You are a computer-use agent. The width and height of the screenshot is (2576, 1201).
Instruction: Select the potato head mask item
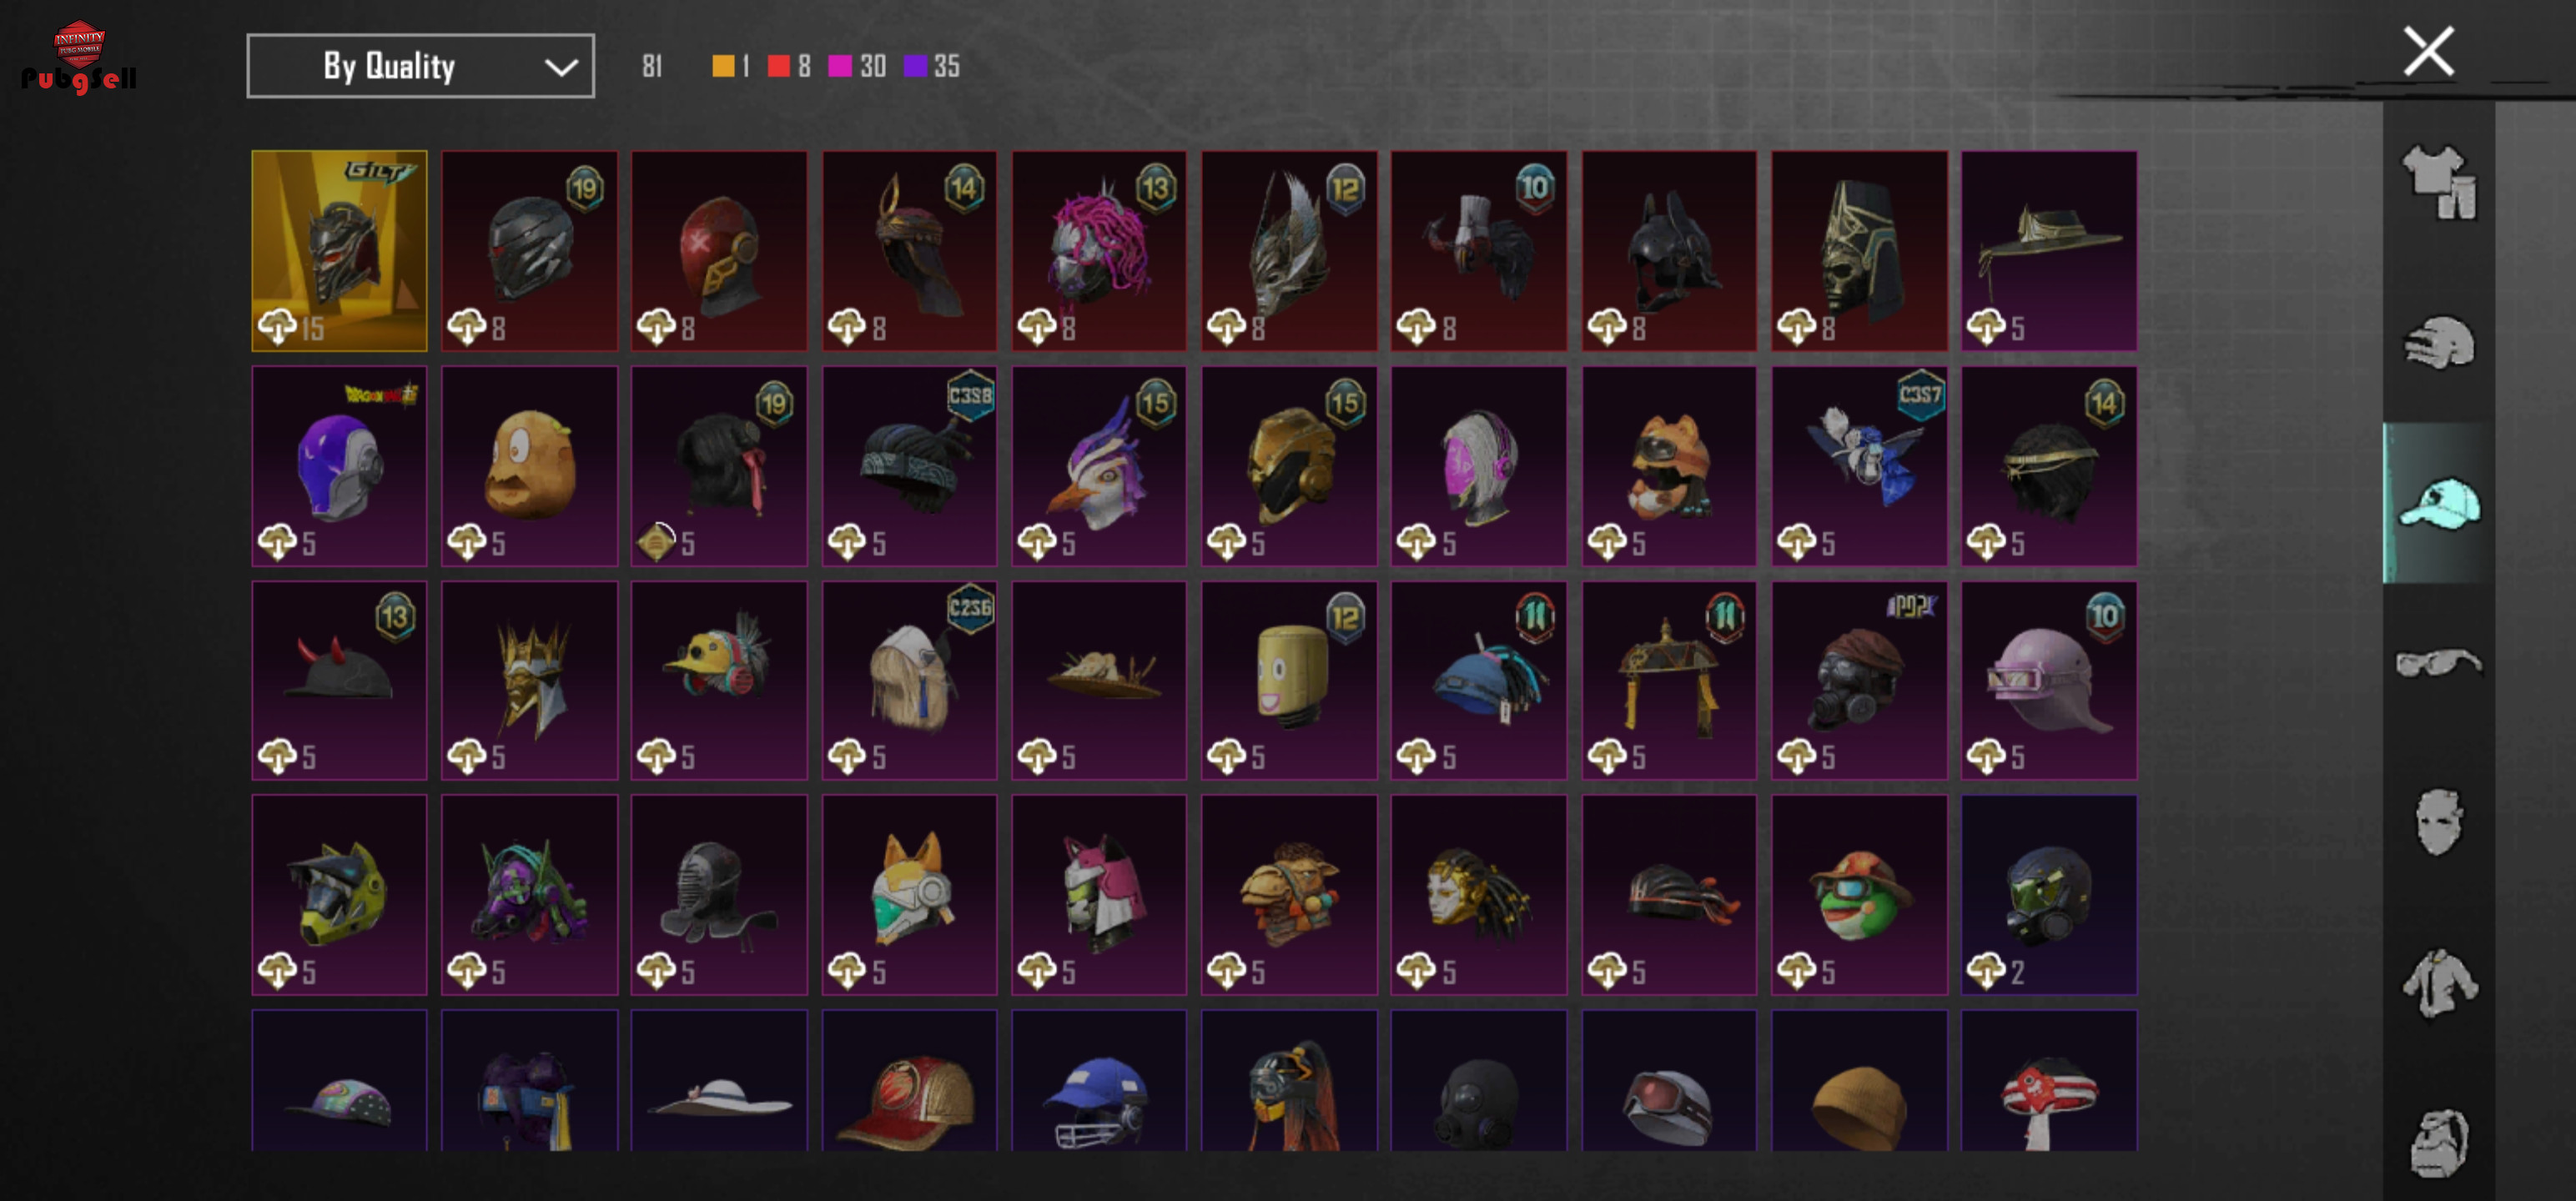(x=529, y=466)
